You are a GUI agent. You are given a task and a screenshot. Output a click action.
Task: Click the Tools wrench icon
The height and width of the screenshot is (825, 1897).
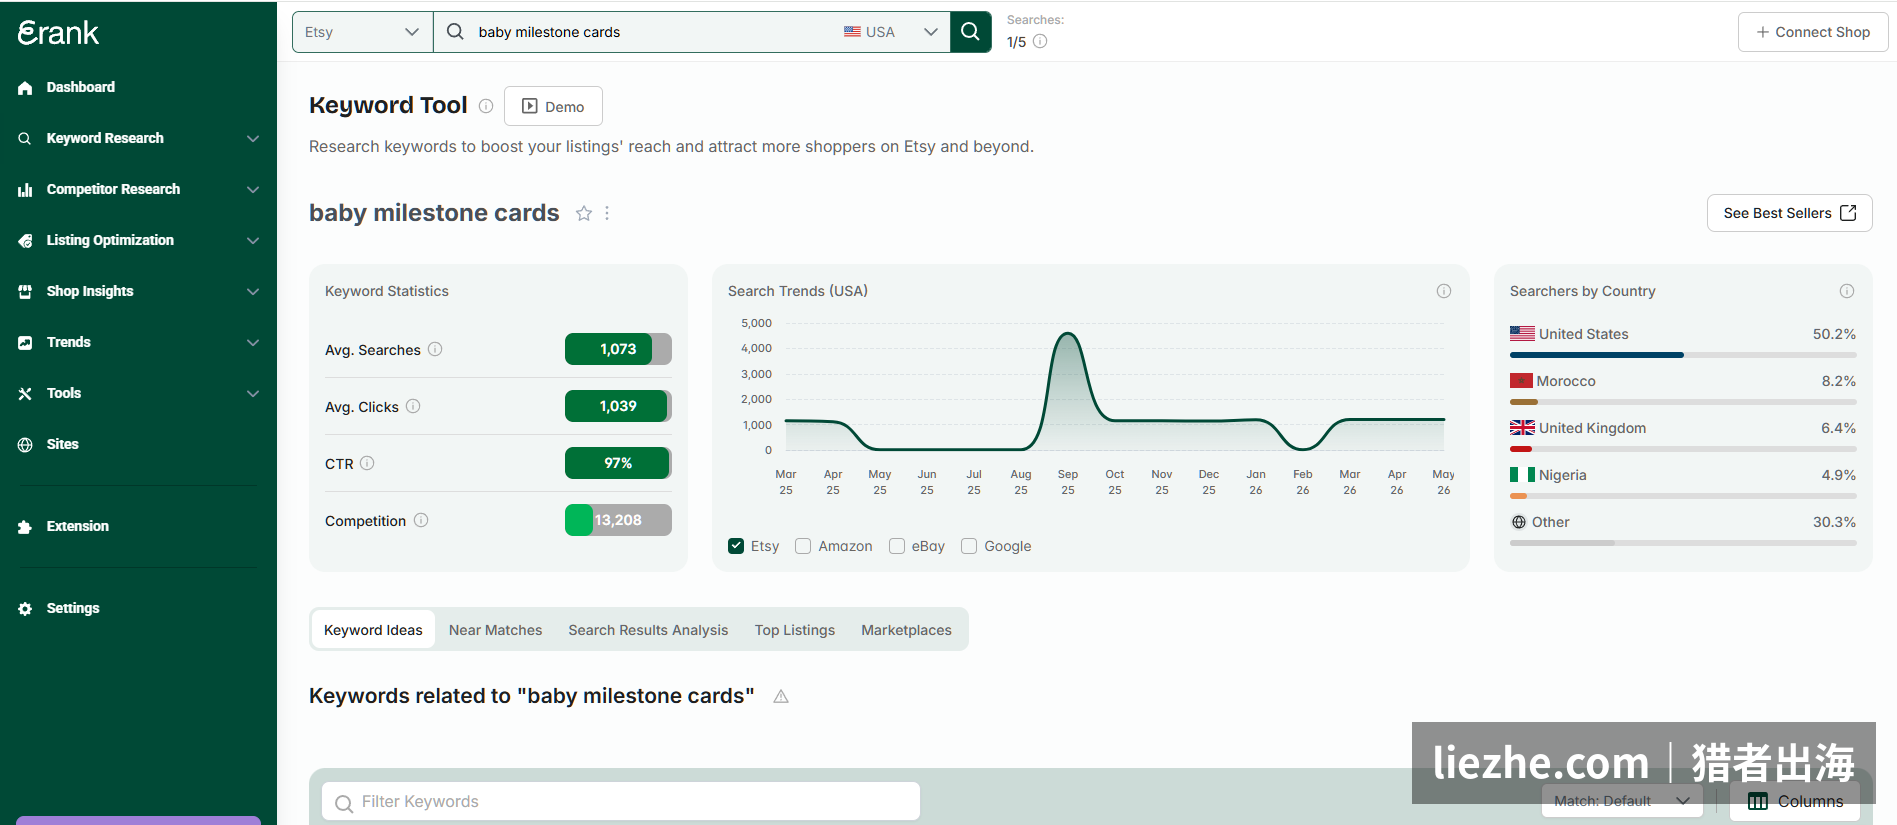coord(25,394)
